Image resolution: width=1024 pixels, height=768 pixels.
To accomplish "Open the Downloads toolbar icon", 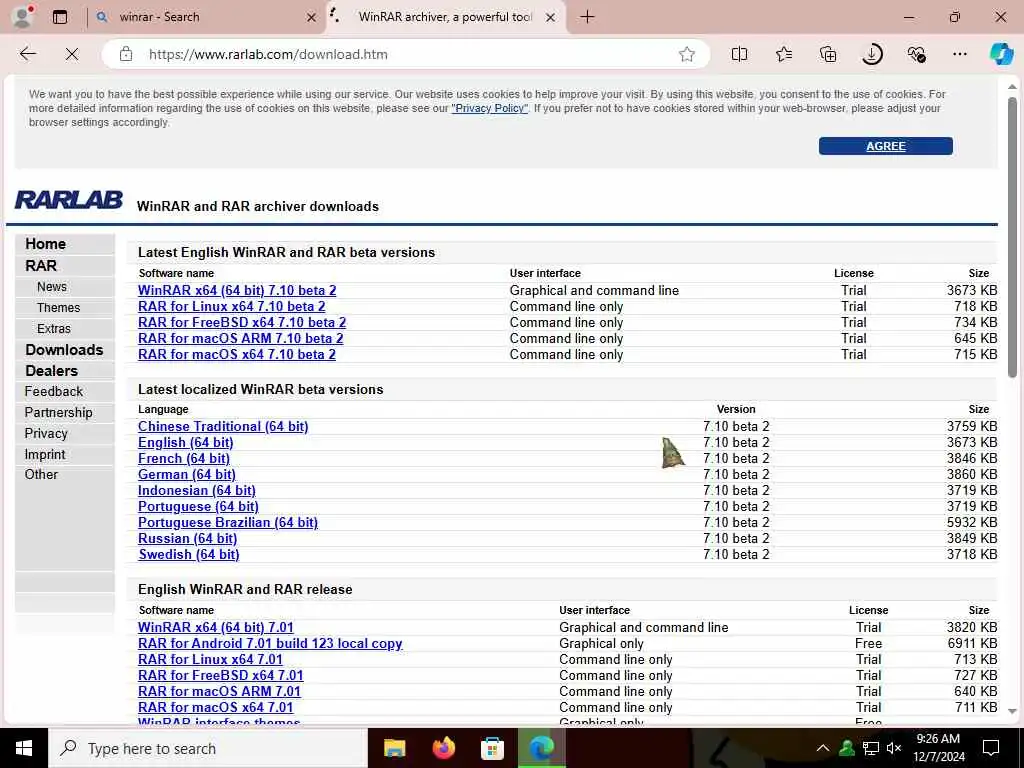I will tap(872, 54).
